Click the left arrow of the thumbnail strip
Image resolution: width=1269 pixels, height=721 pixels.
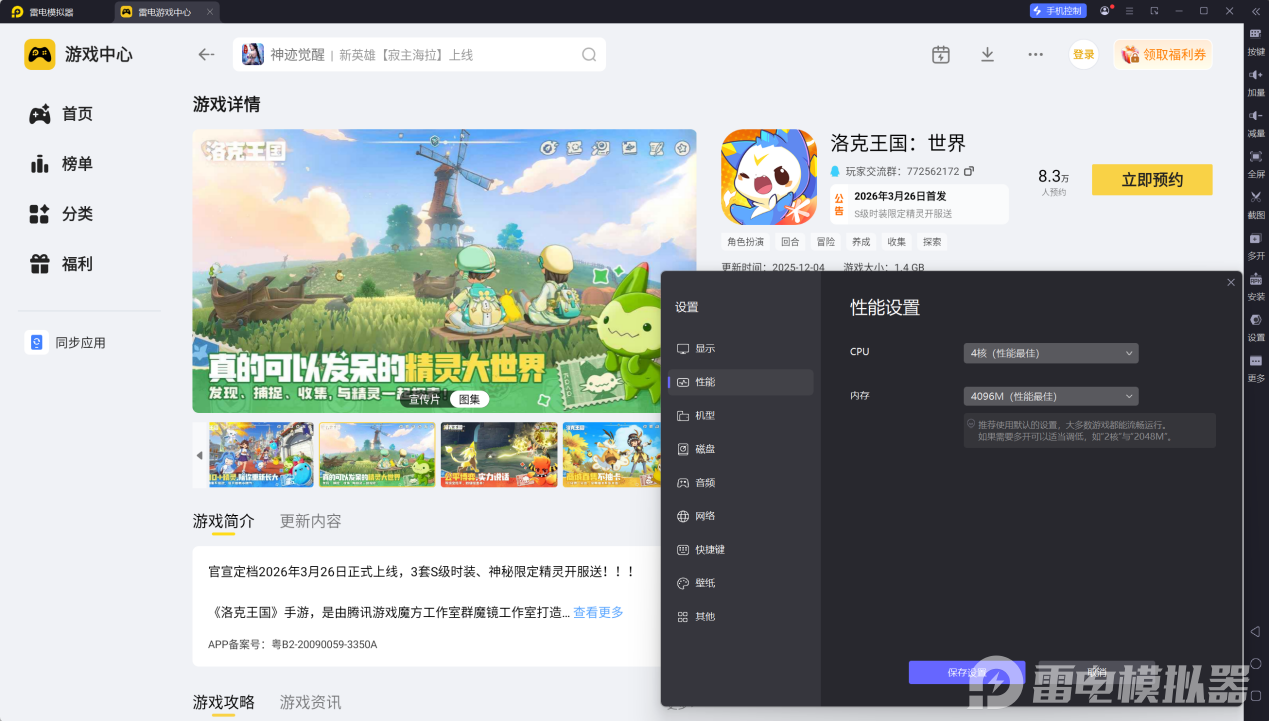pyautogui.click(x=199, y=455)
